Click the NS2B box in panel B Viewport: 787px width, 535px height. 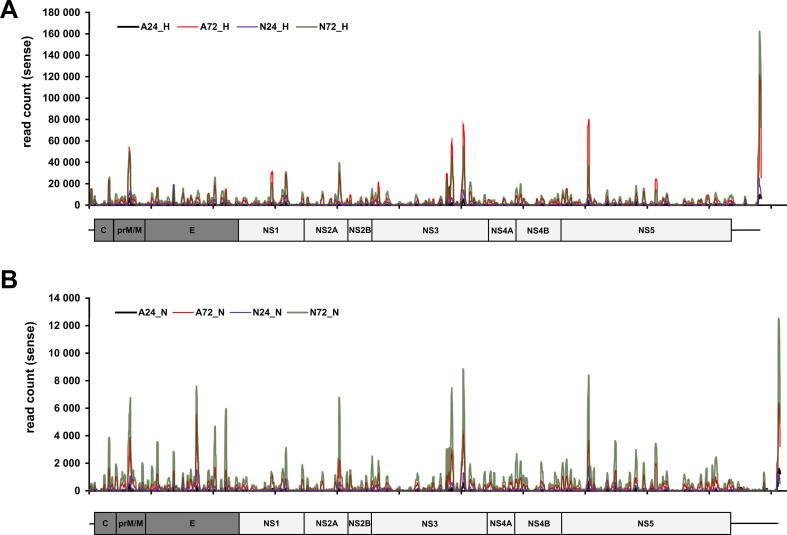tap(360, 523)
